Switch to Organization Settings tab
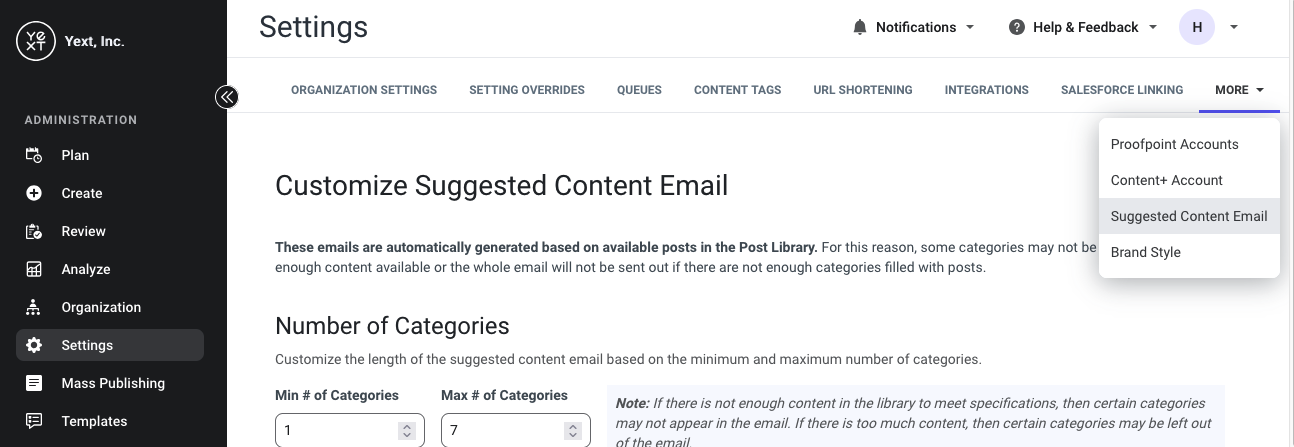The image size is (1294, 447). (364, 90)
